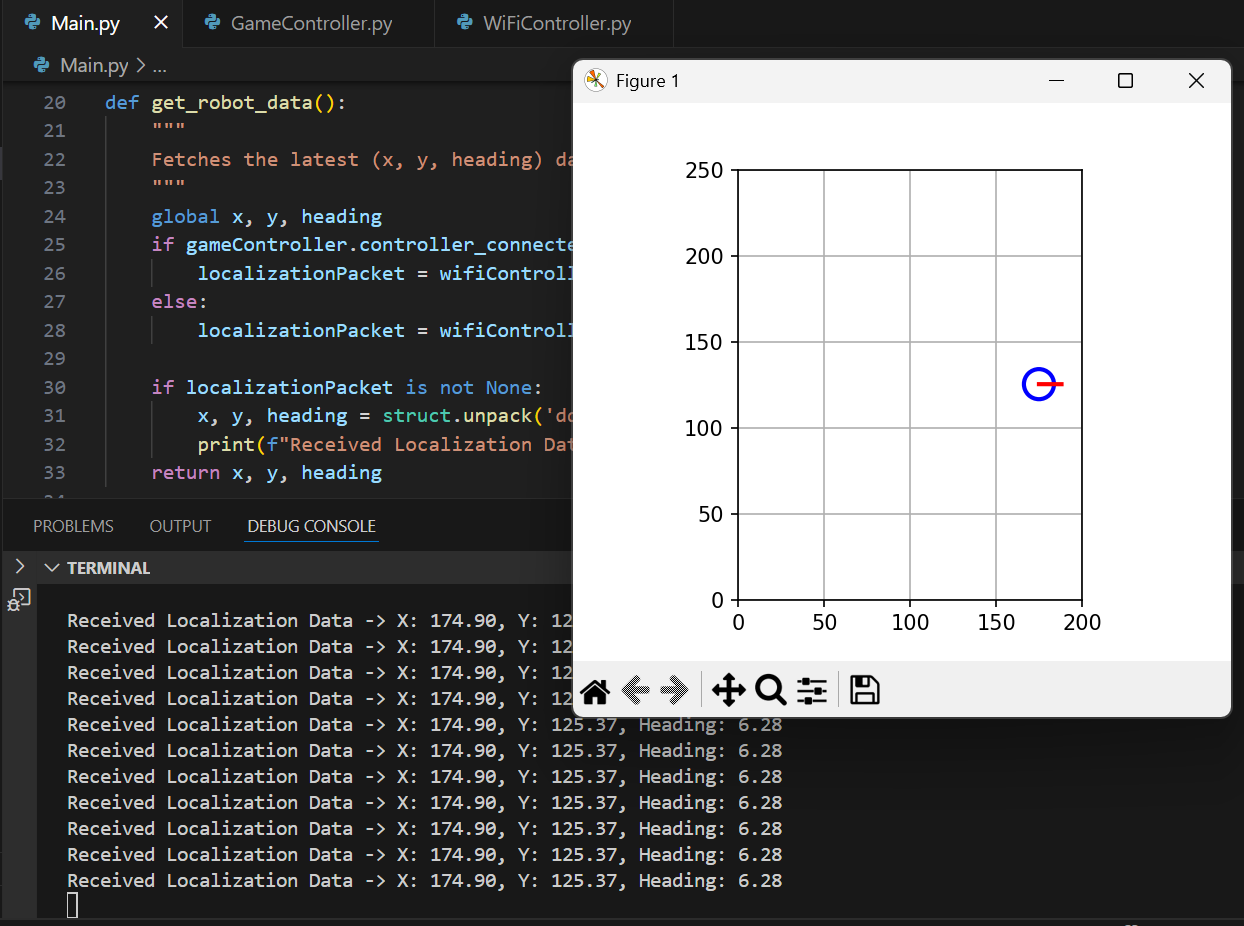Maximize the Figure 1 window

tap(1125, 81)
